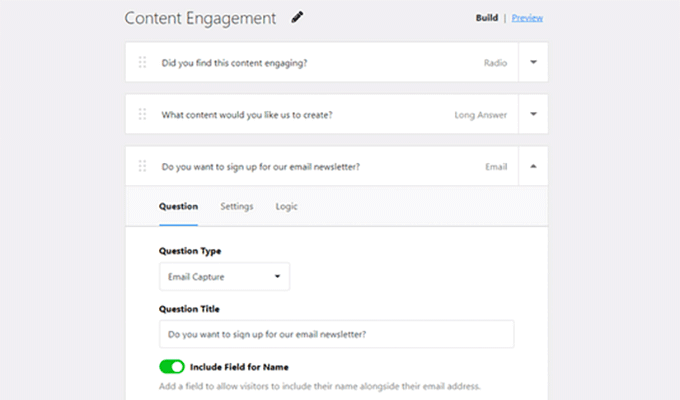
Task: Click the pencil icon to edit survey title
Action: [x=296, y=18]
